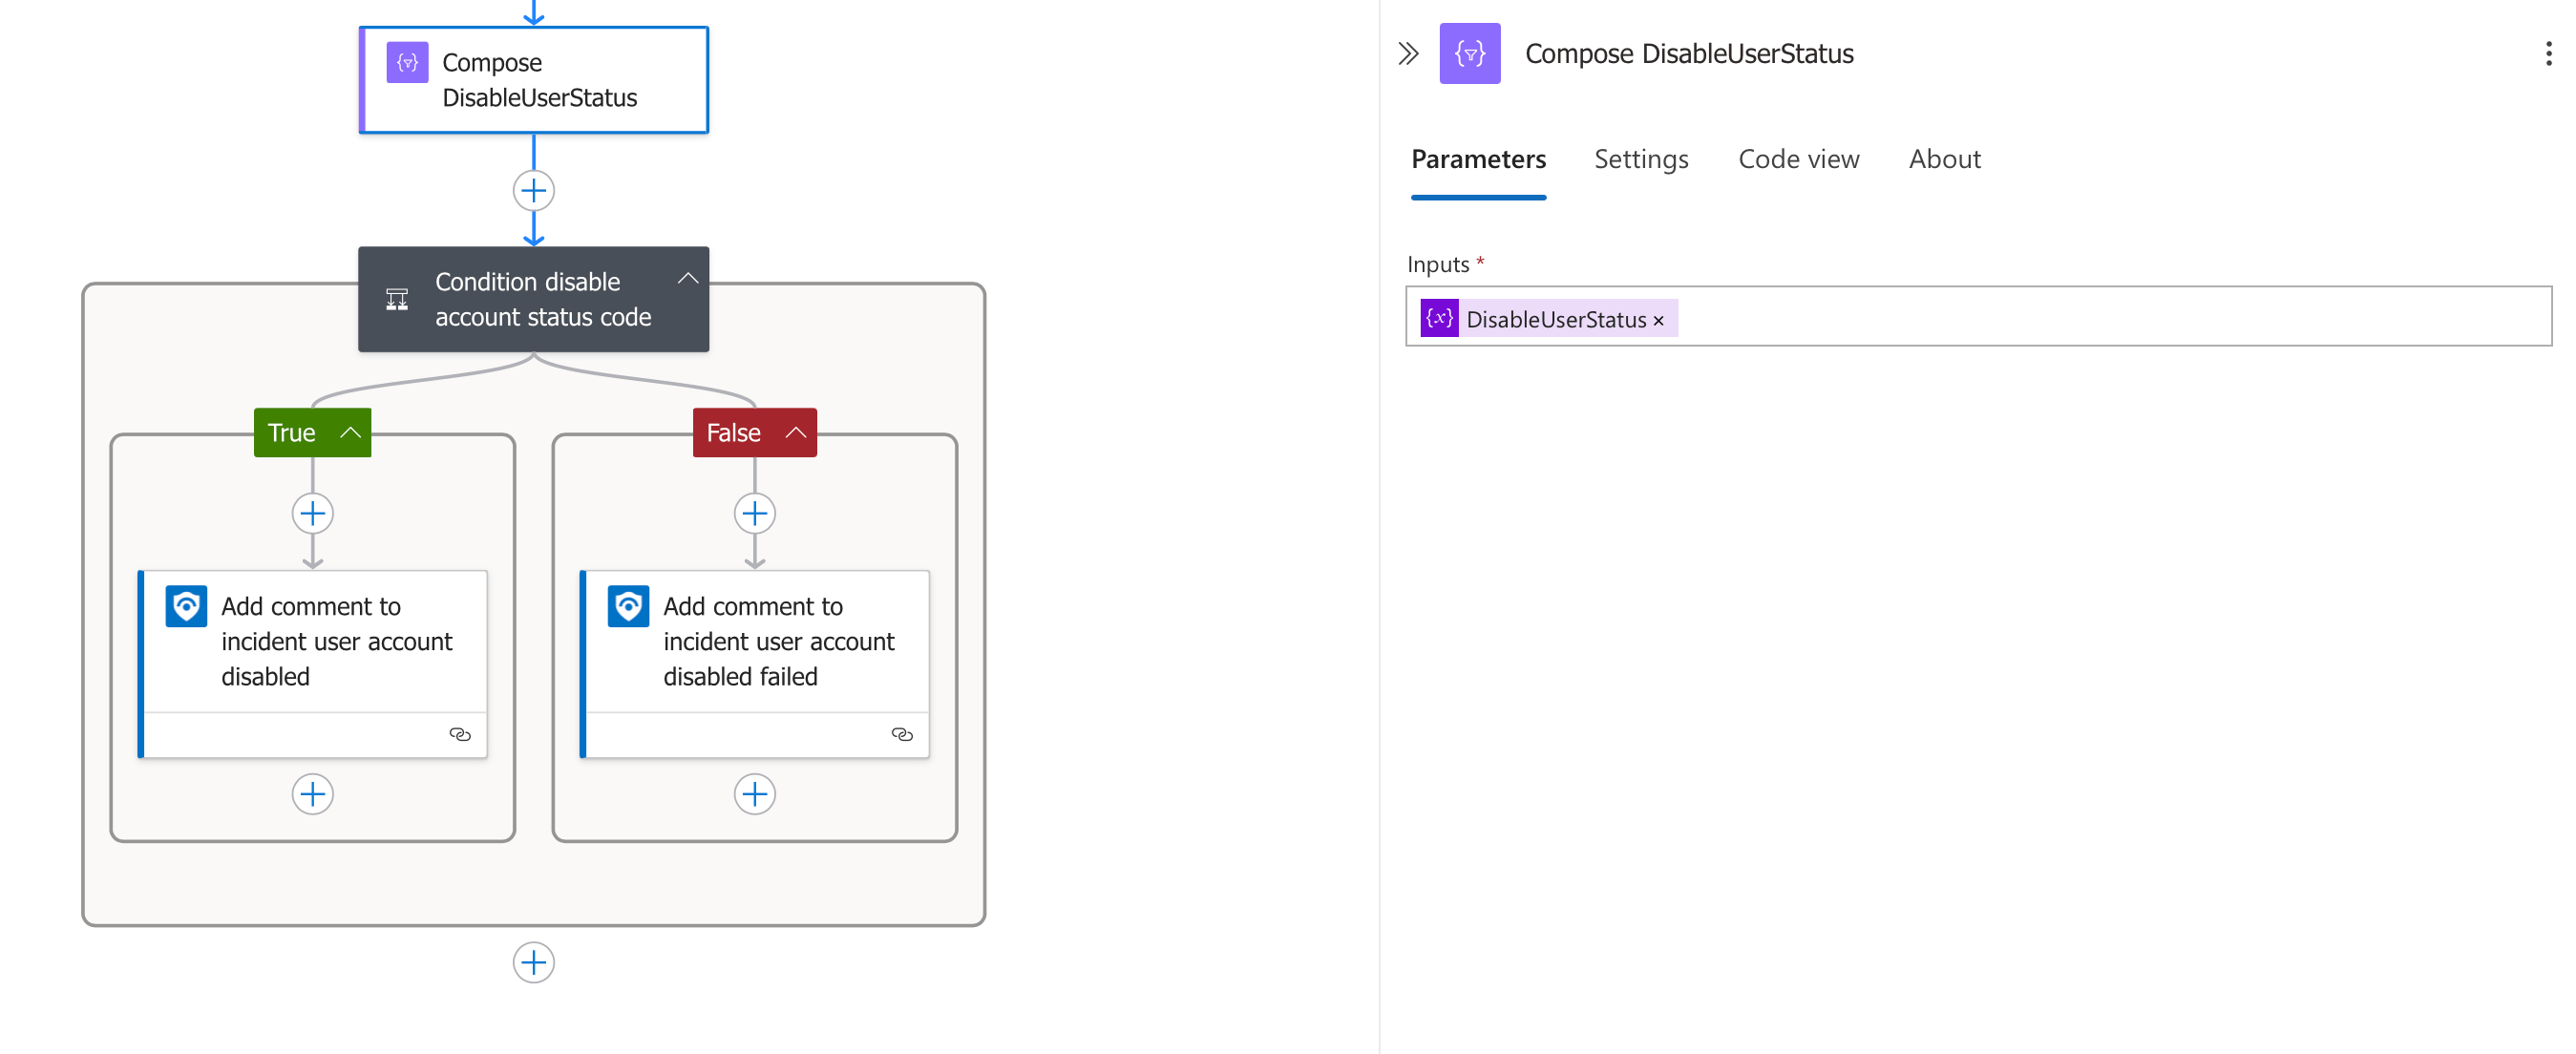Click connection link icon in False branch card
This screenshot has height=1054, width=2576.
(902, 734)
